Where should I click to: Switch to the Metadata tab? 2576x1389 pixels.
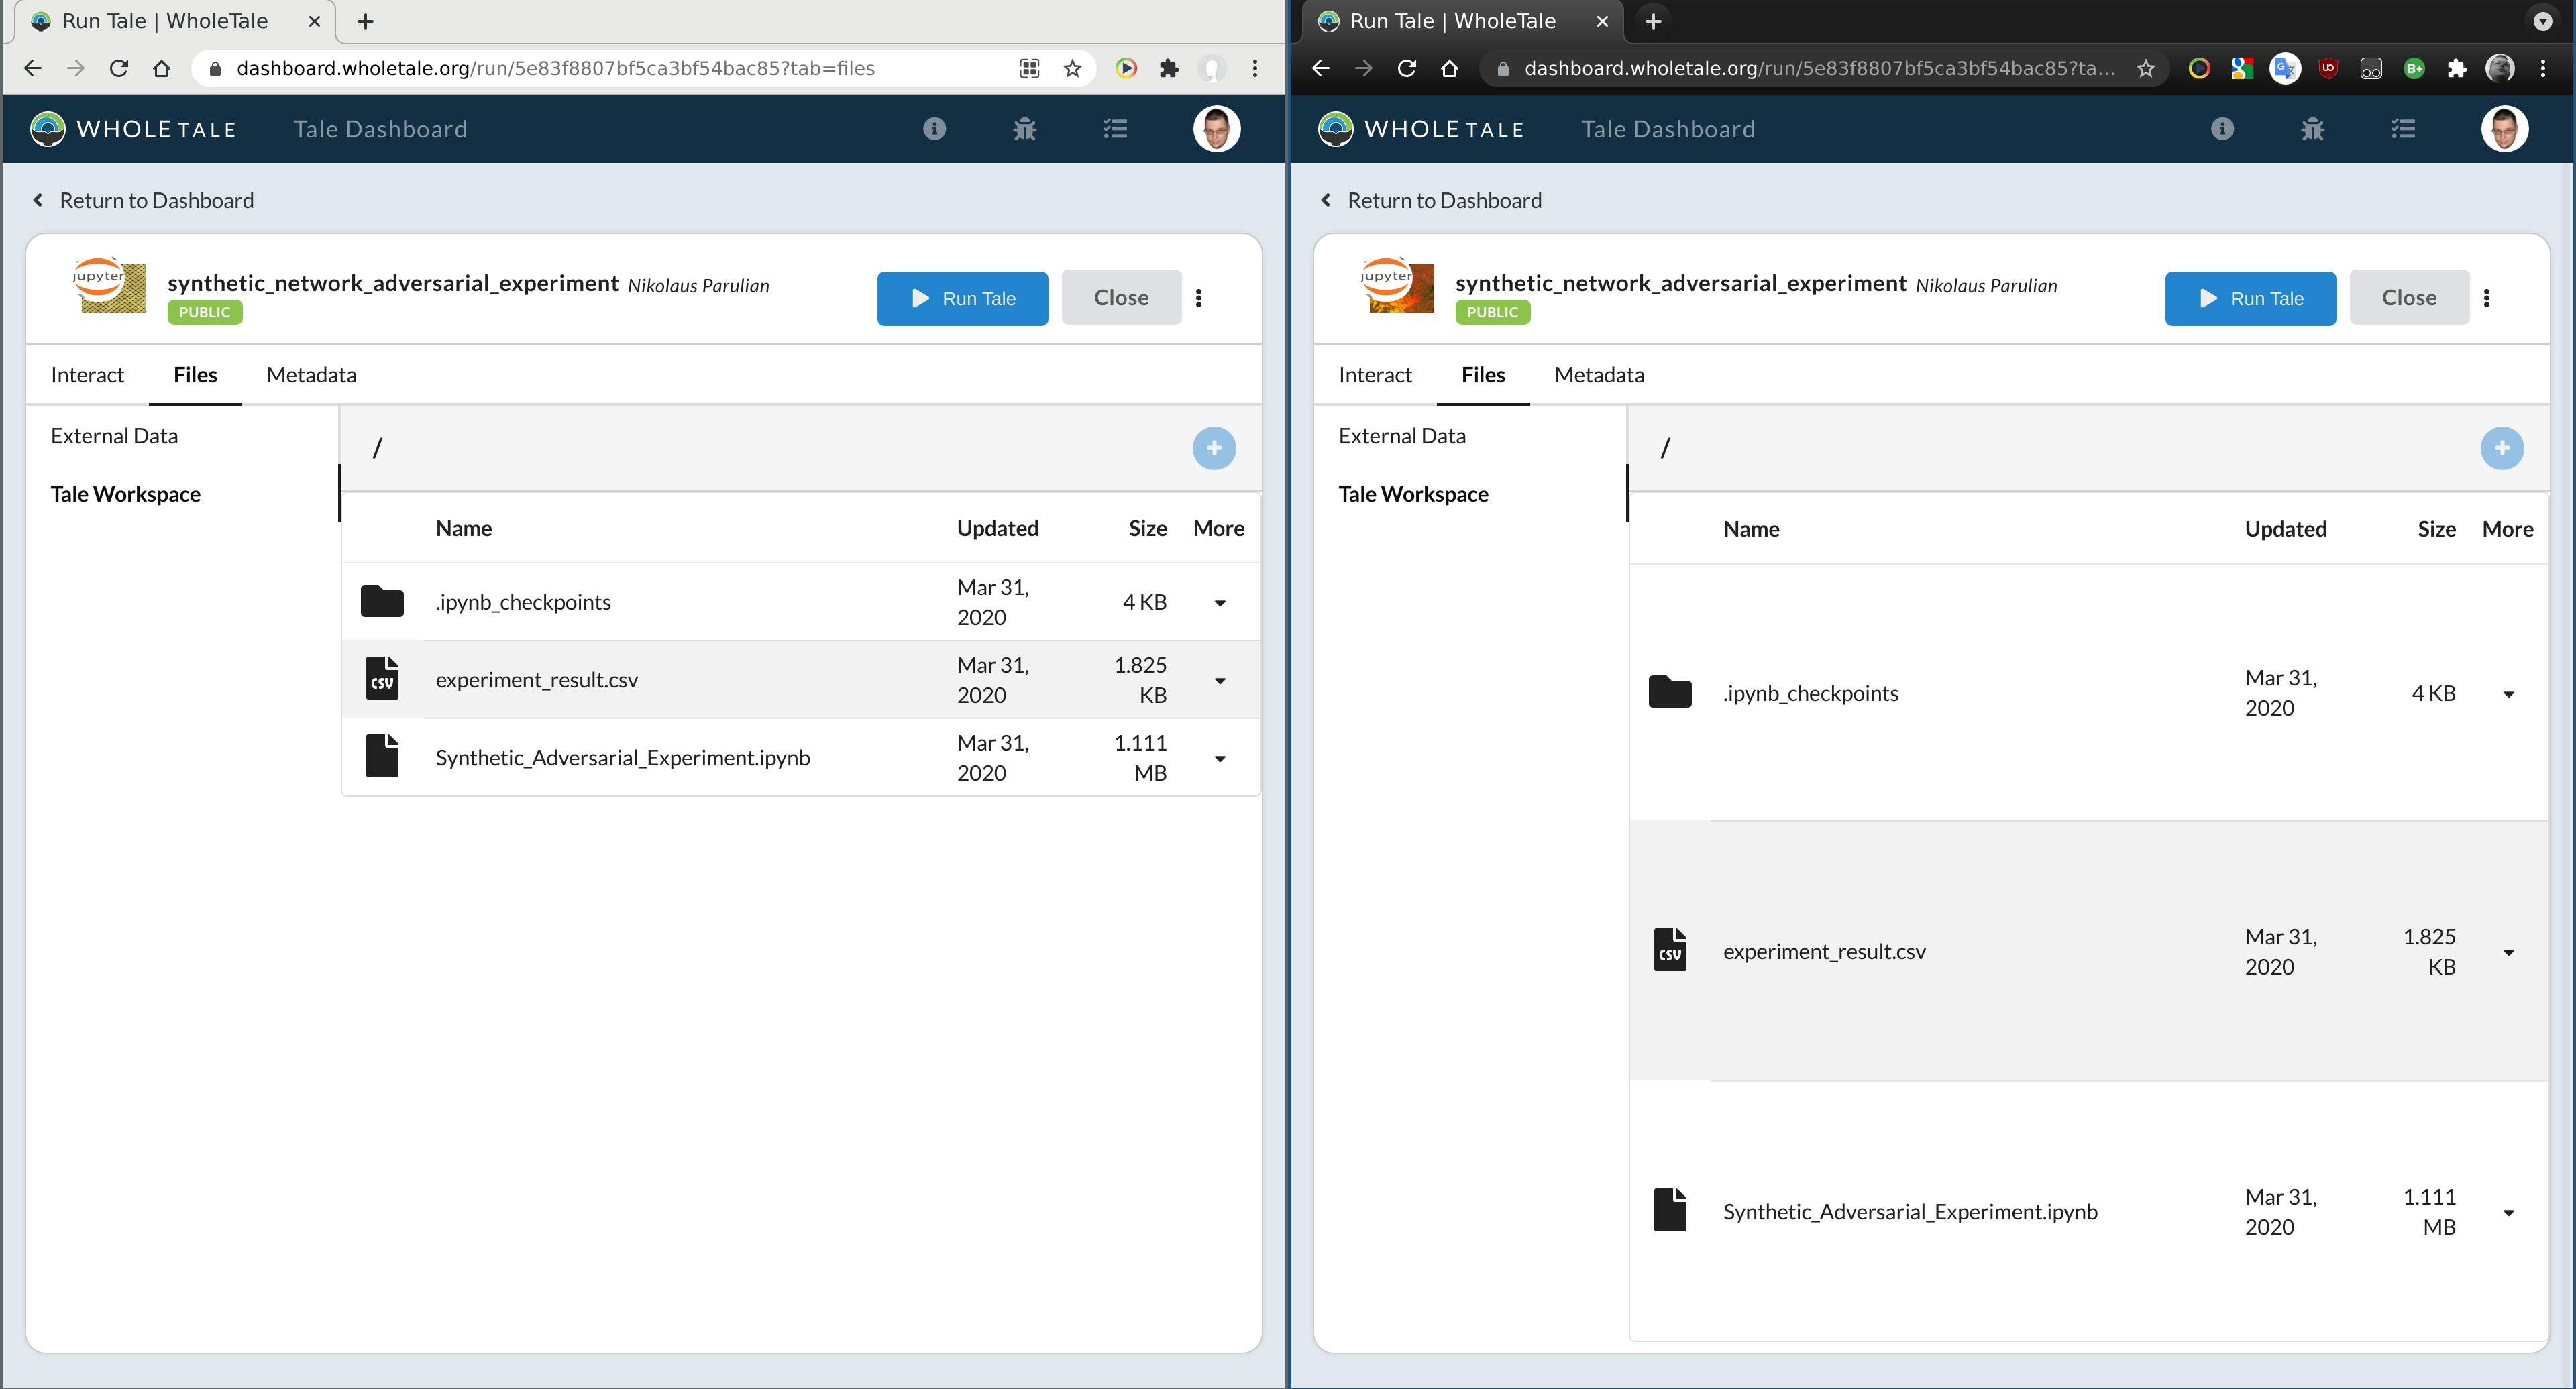[311, 374]
